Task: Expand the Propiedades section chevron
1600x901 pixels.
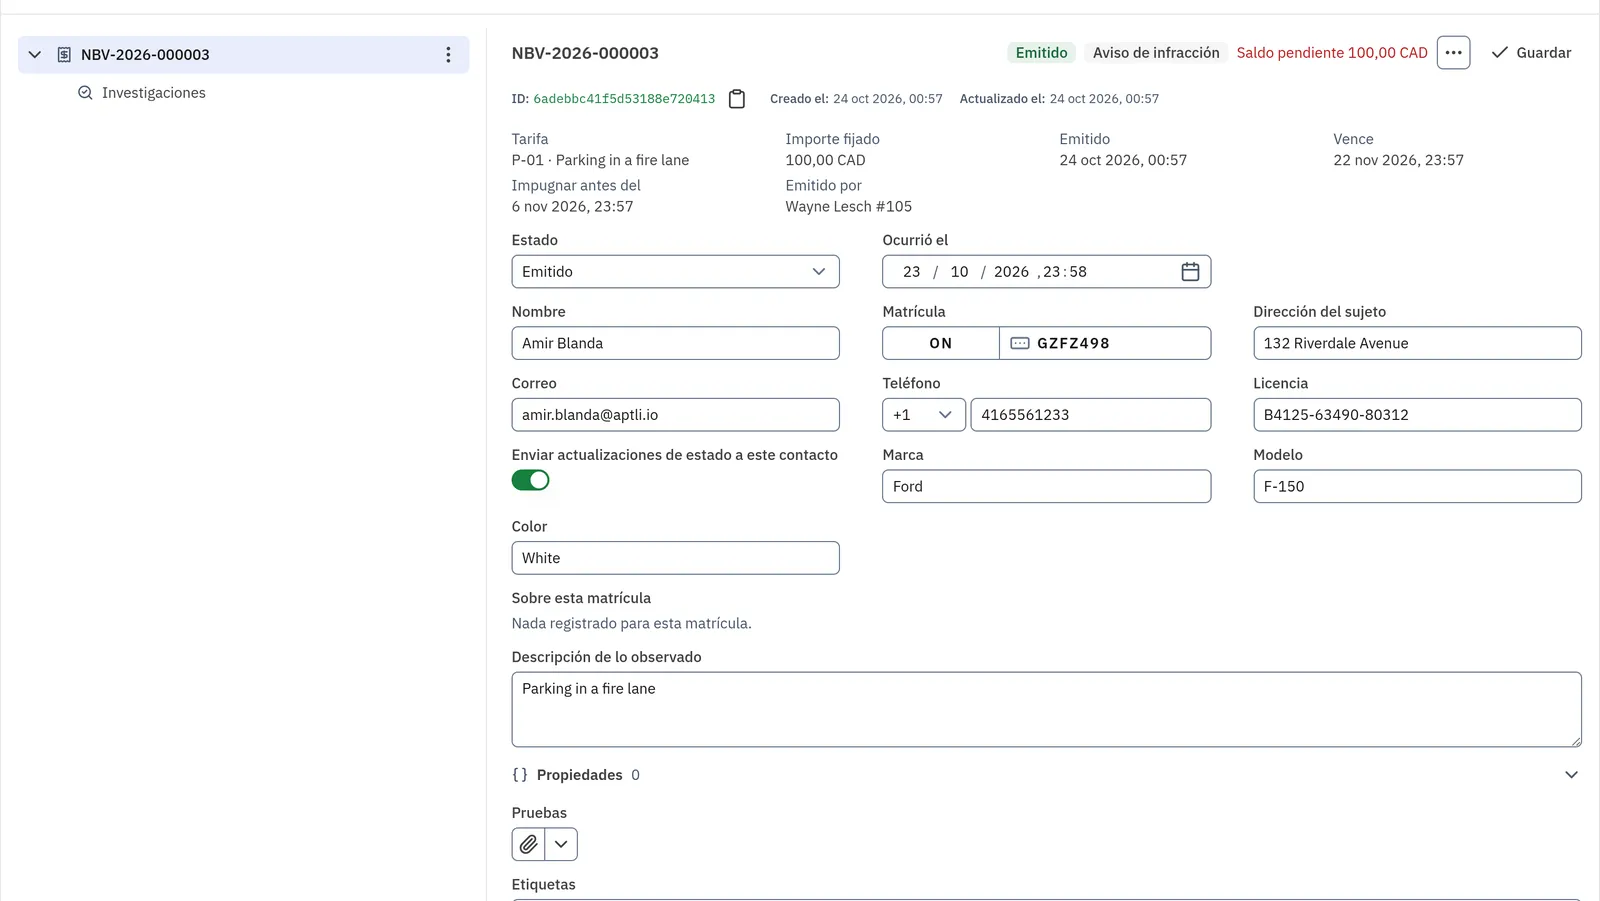Action: (1571, 775)
